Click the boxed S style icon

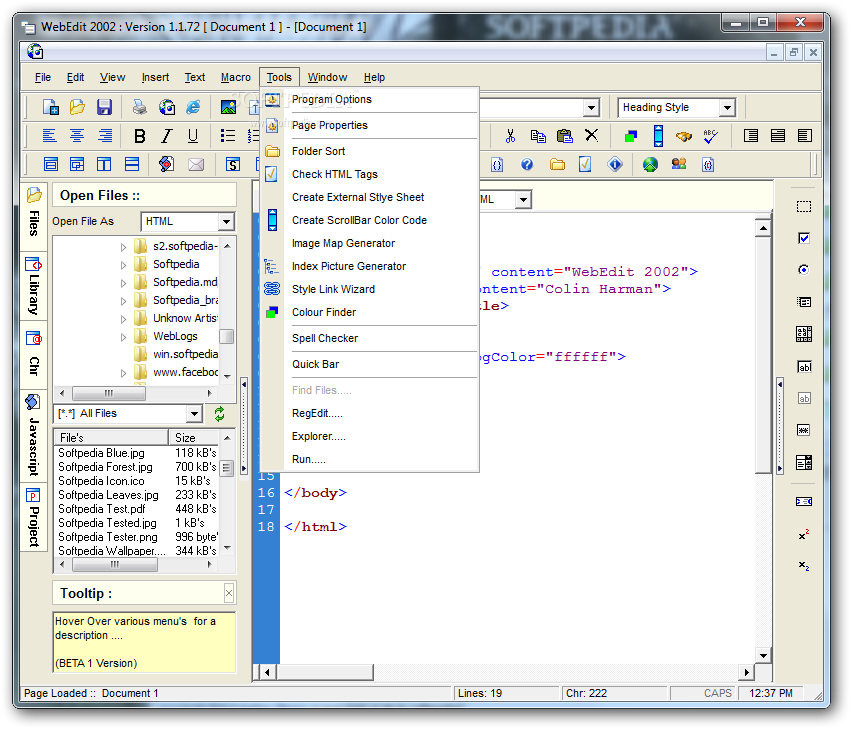point(233,164)
